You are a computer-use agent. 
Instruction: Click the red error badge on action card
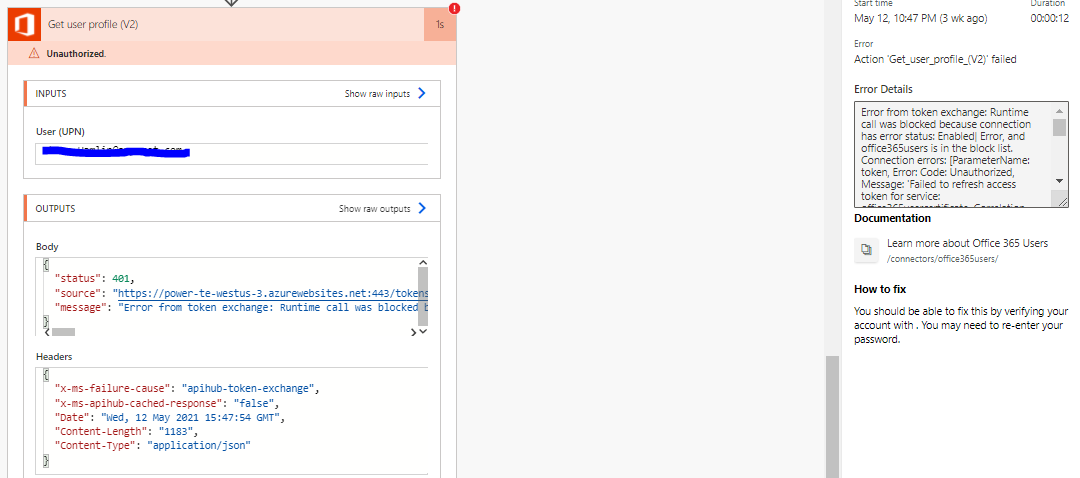pos(454,9)
